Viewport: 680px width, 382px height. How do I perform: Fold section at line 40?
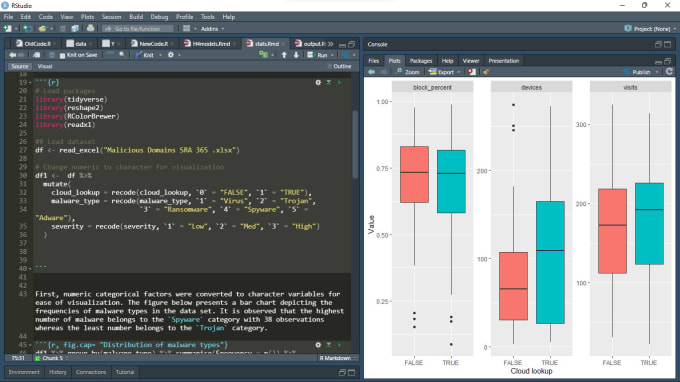click(x=30, y=269)
